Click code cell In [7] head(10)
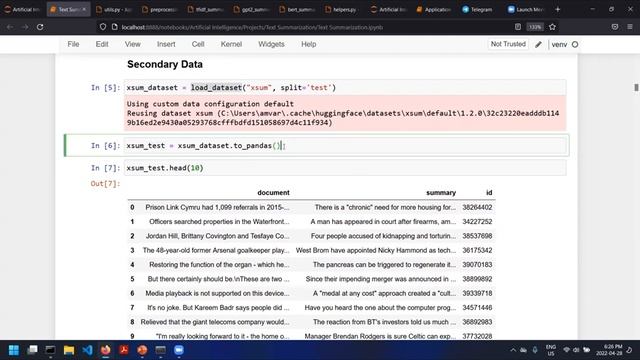Image resolution: width=640 pixels, height=360 pixels. coord(345,168)
